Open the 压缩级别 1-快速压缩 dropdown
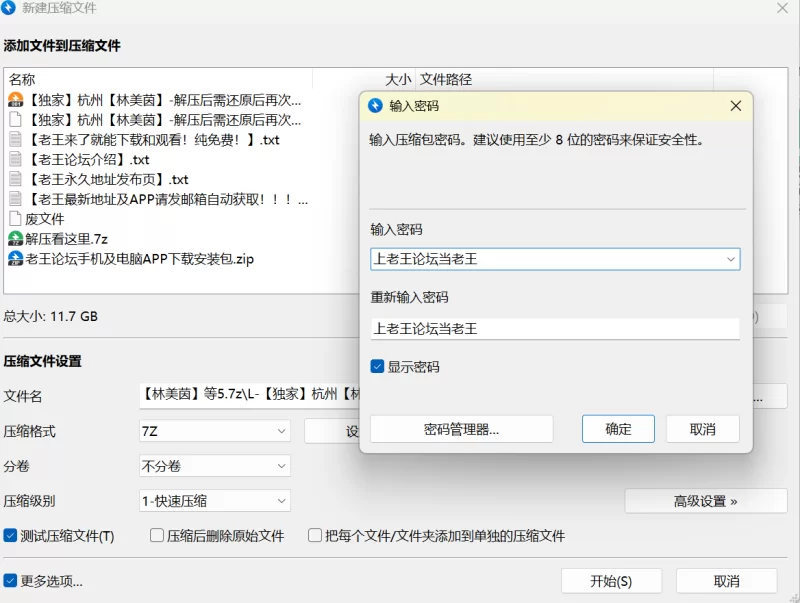800x603 pixels. (215, 501)
